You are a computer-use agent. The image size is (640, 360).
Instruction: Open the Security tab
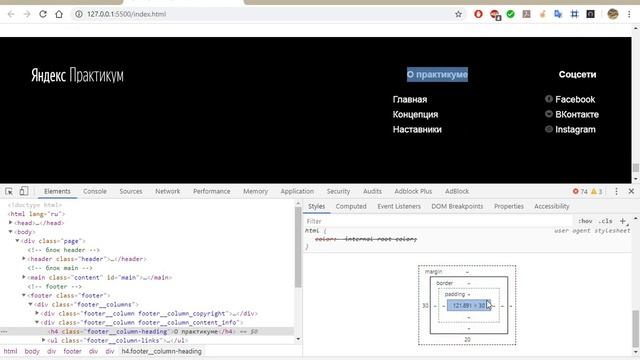pos(338,191)
